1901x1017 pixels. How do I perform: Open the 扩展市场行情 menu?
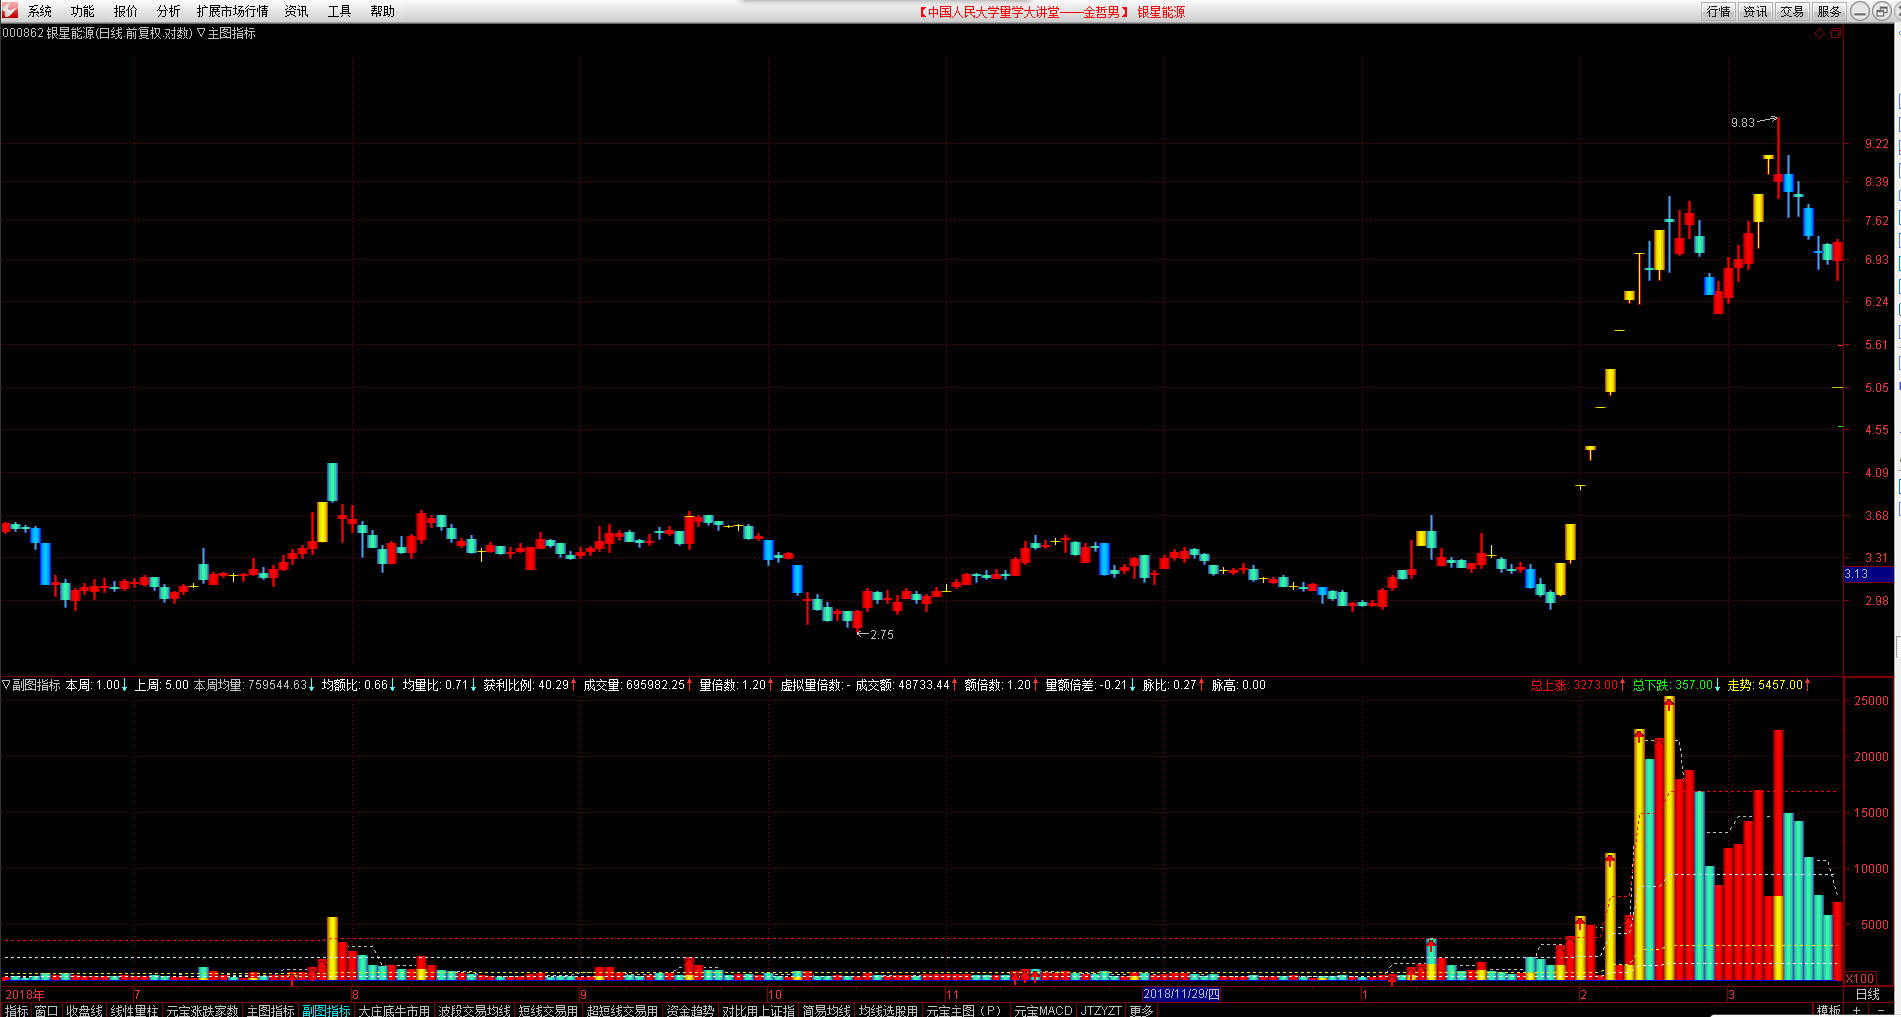coord(233,11)
